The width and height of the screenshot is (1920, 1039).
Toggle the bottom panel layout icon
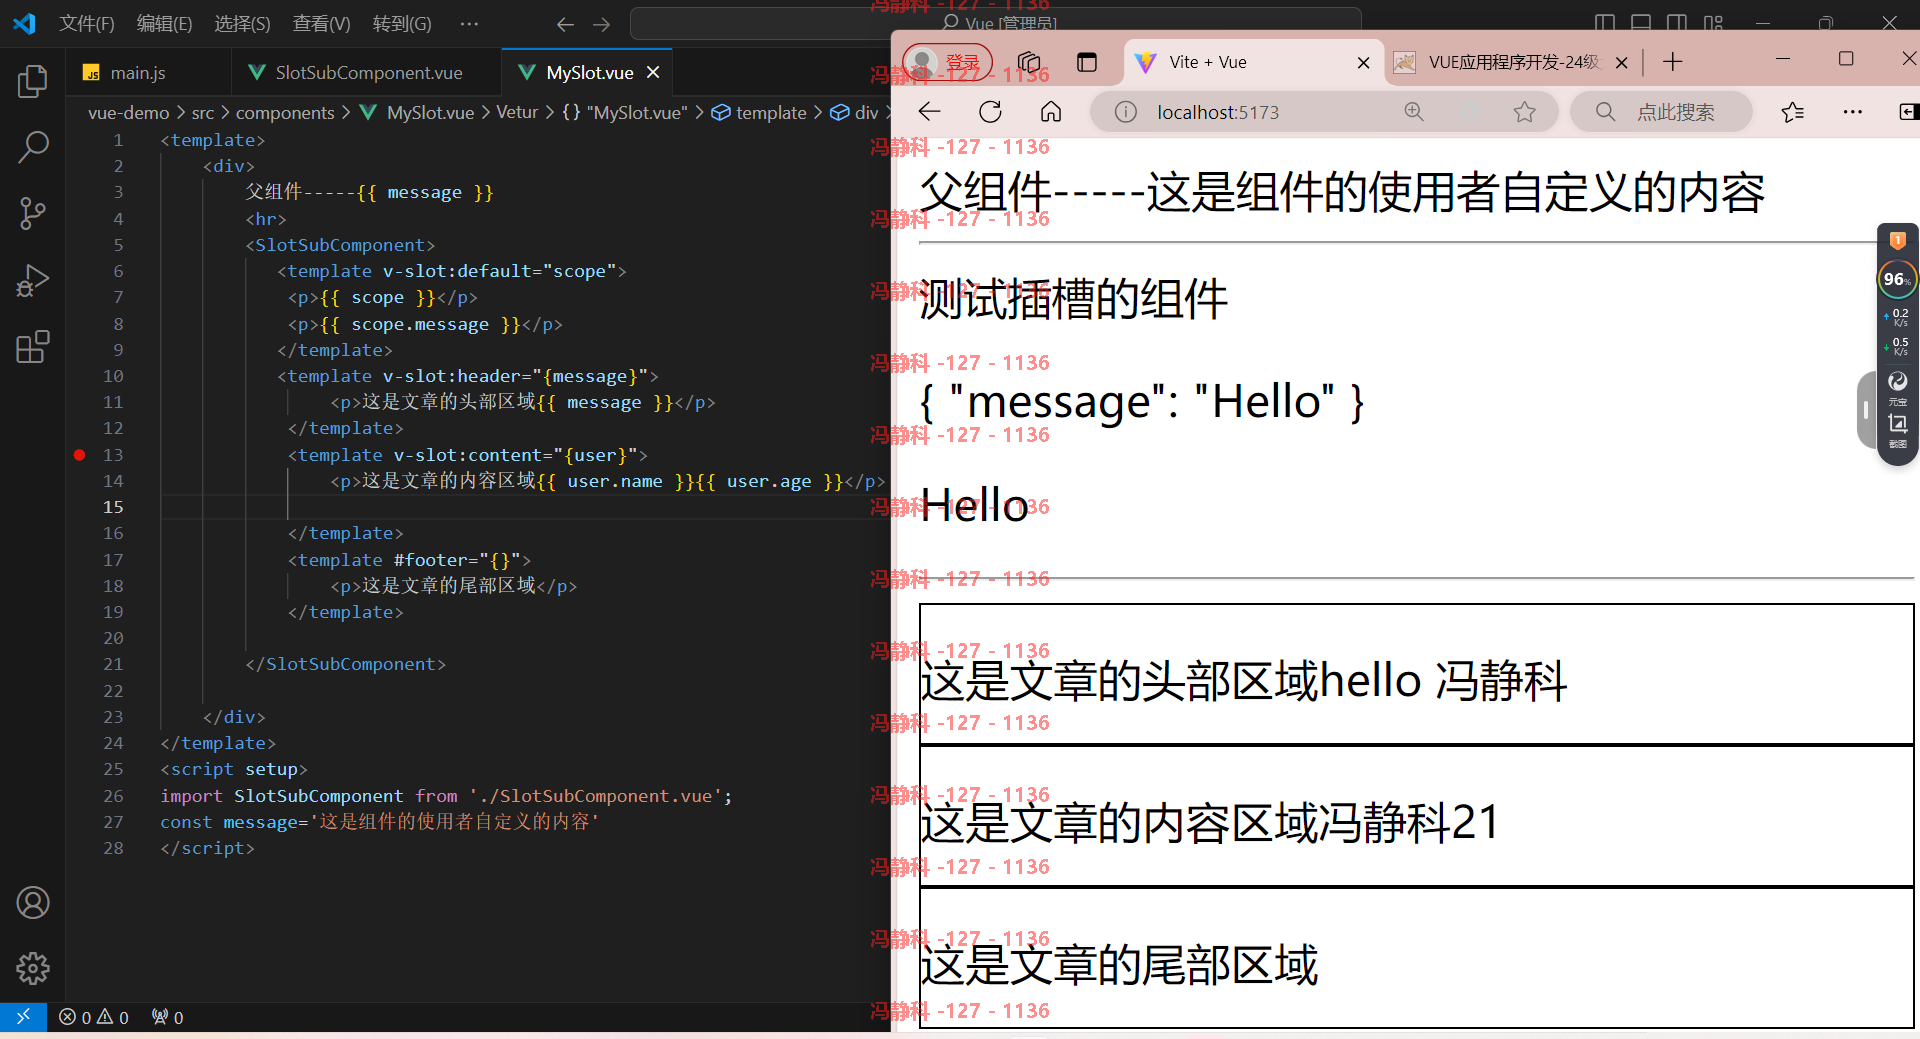coord(1641,23)
